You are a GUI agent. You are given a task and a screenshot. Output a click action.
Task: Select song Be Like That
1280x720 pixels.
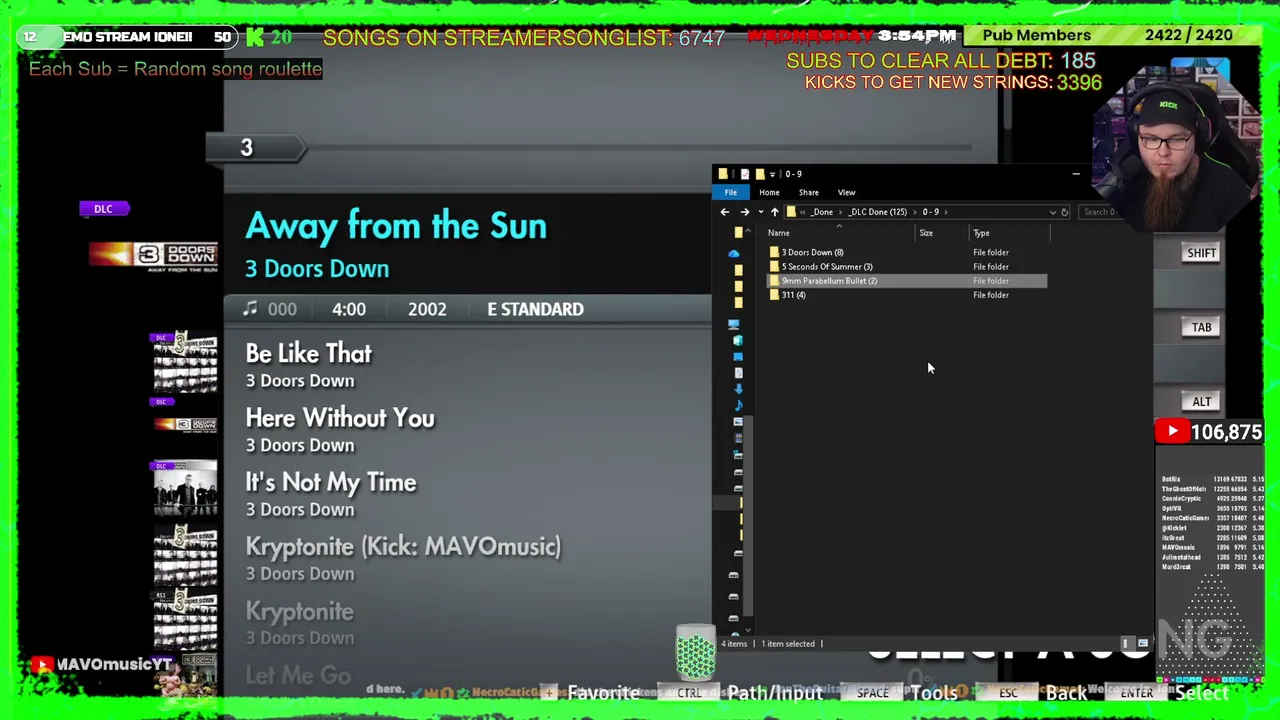308,354
